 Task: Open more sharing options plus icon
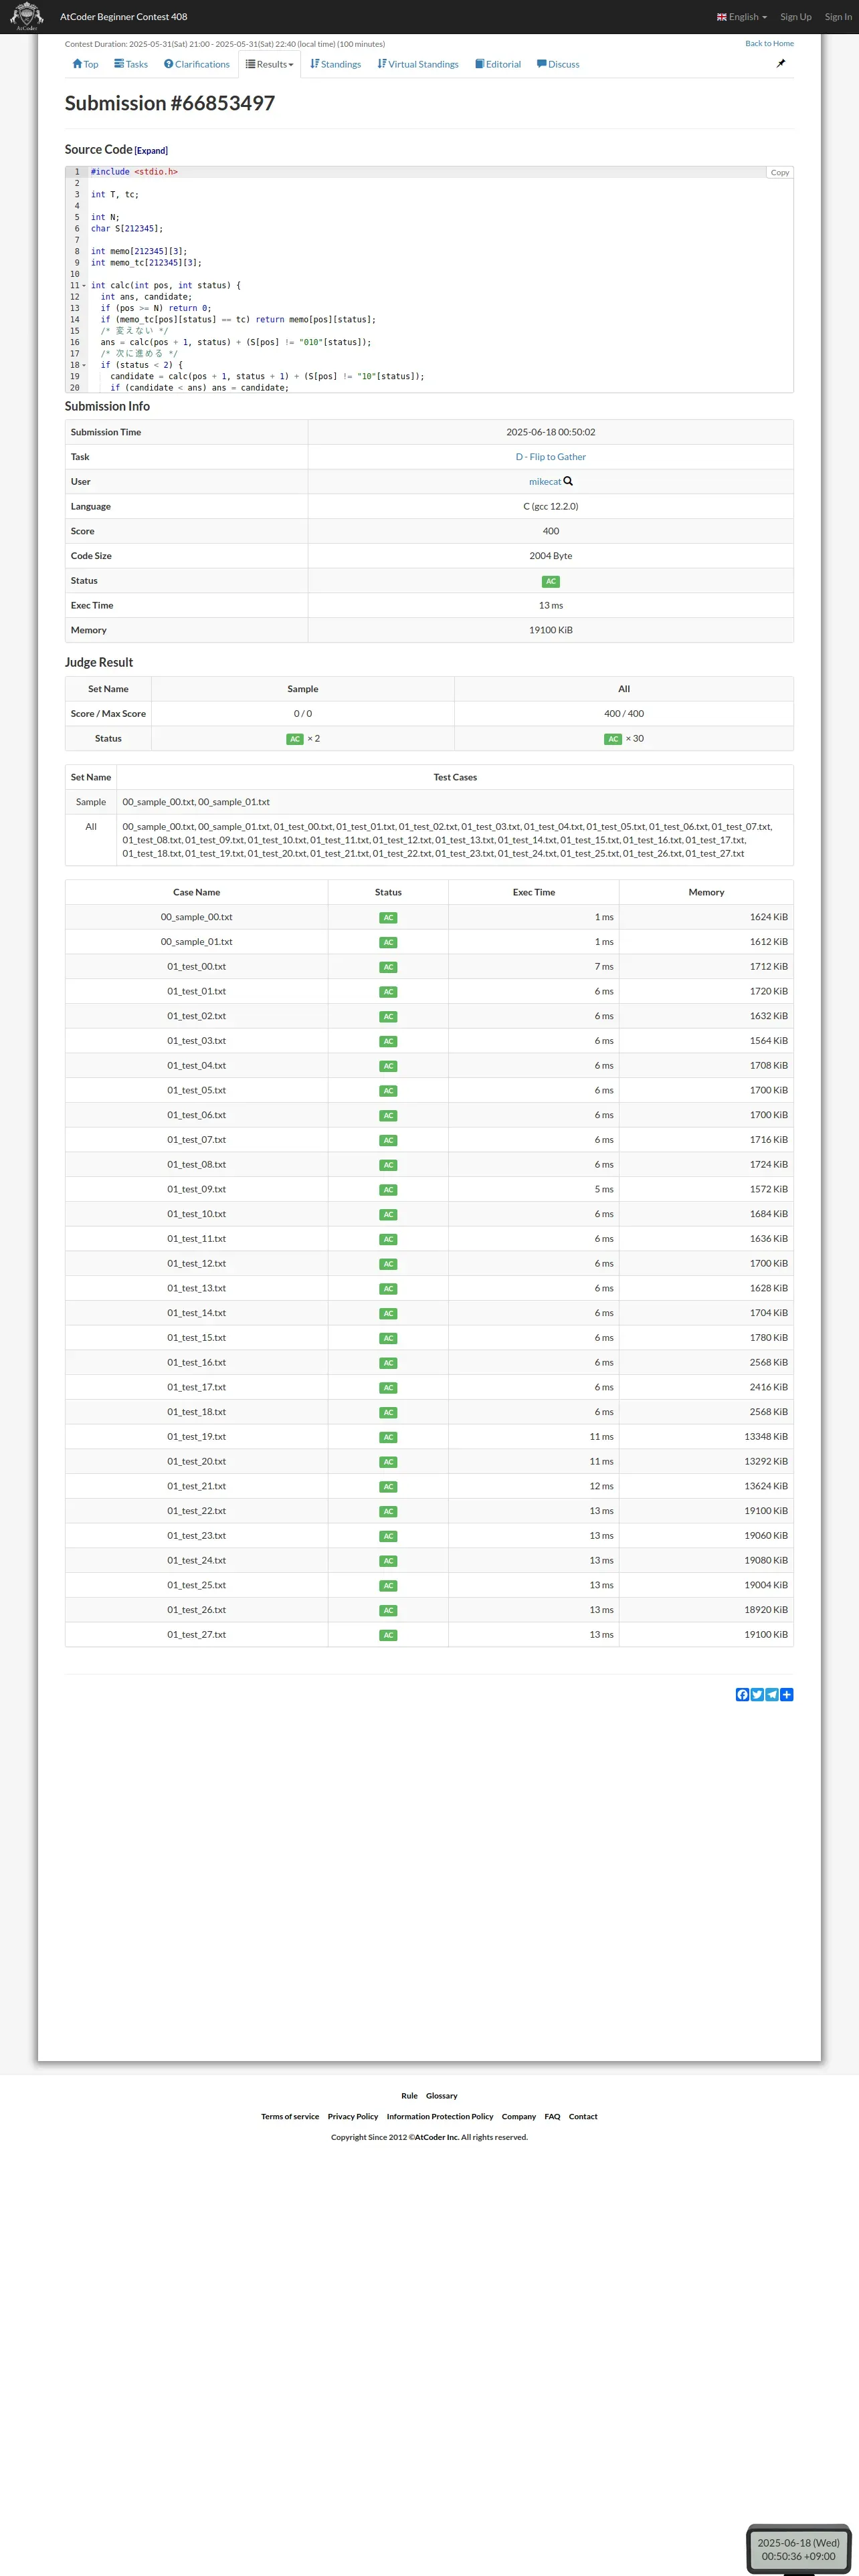(787, 1694)
